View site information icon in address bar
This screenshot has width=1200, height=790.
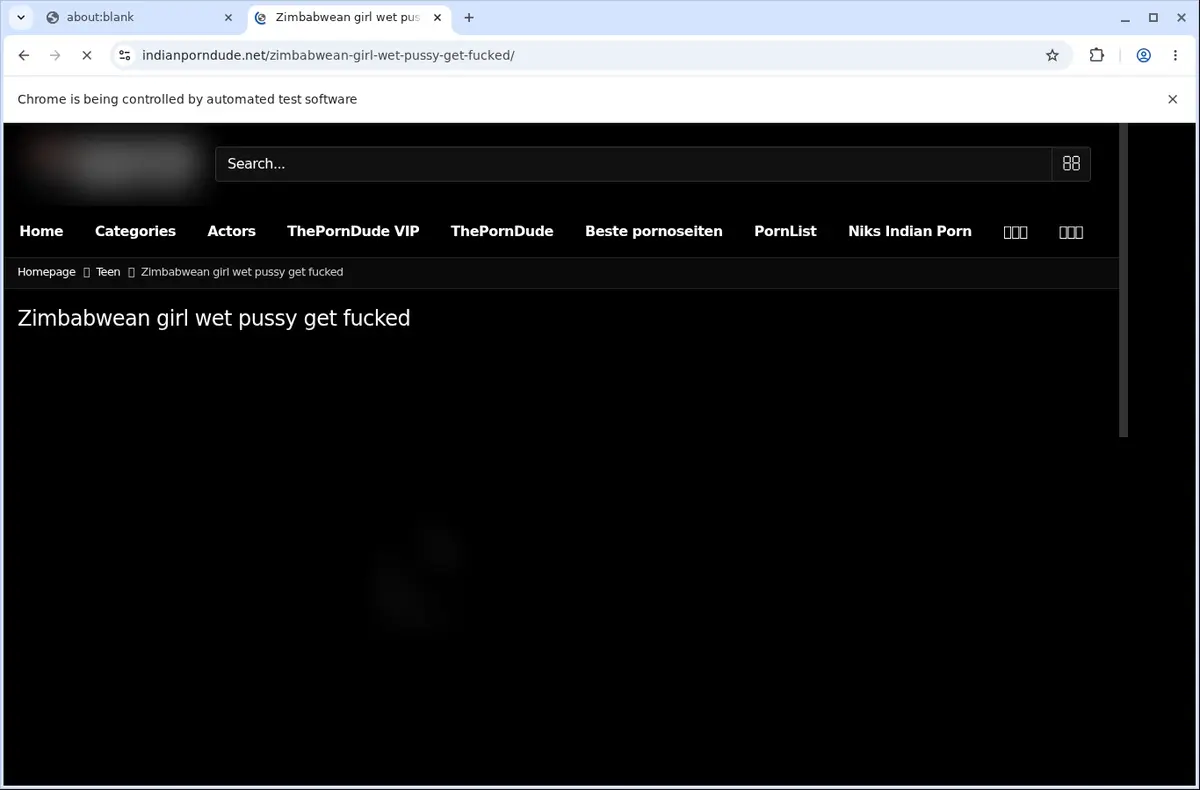click(x=125, y=55)
